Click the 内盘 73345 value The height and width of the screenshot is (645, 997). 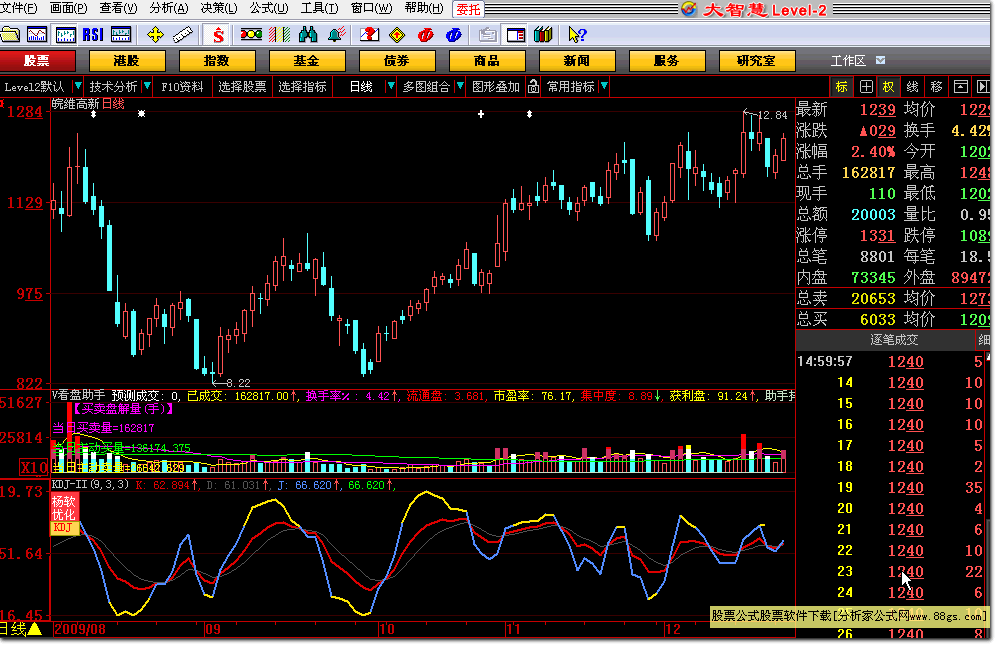(x=873, y=277)
